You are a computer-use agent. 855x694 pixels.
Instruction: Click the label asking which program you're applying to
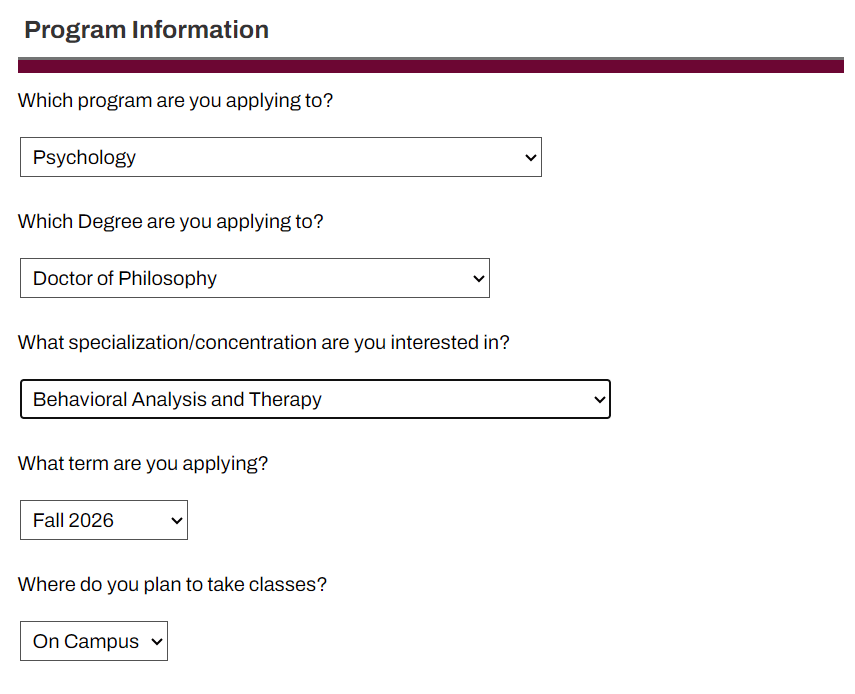pos(175,100)
